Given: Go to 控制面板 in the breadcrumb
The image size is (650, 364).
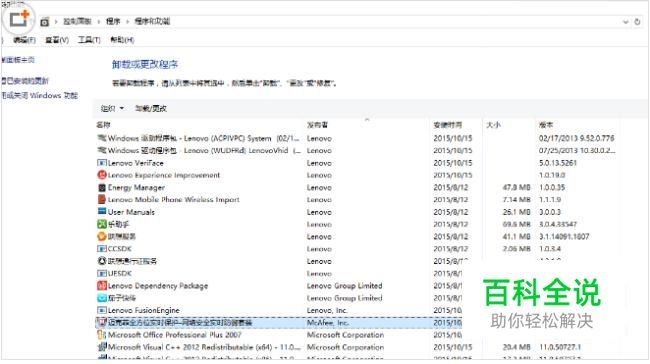Looking at the screenshot, I should click(x=77, y=21).
